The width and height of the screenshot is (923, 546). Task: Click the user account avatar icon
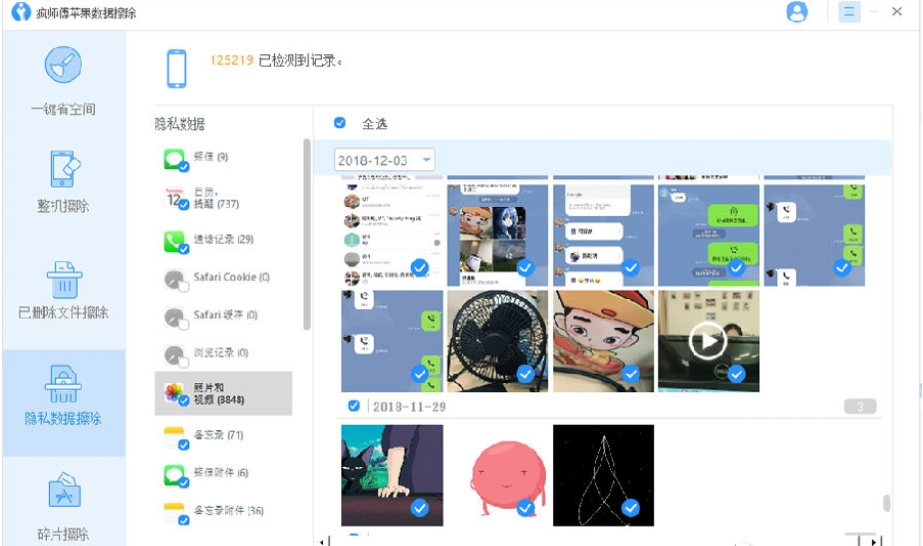797,12
